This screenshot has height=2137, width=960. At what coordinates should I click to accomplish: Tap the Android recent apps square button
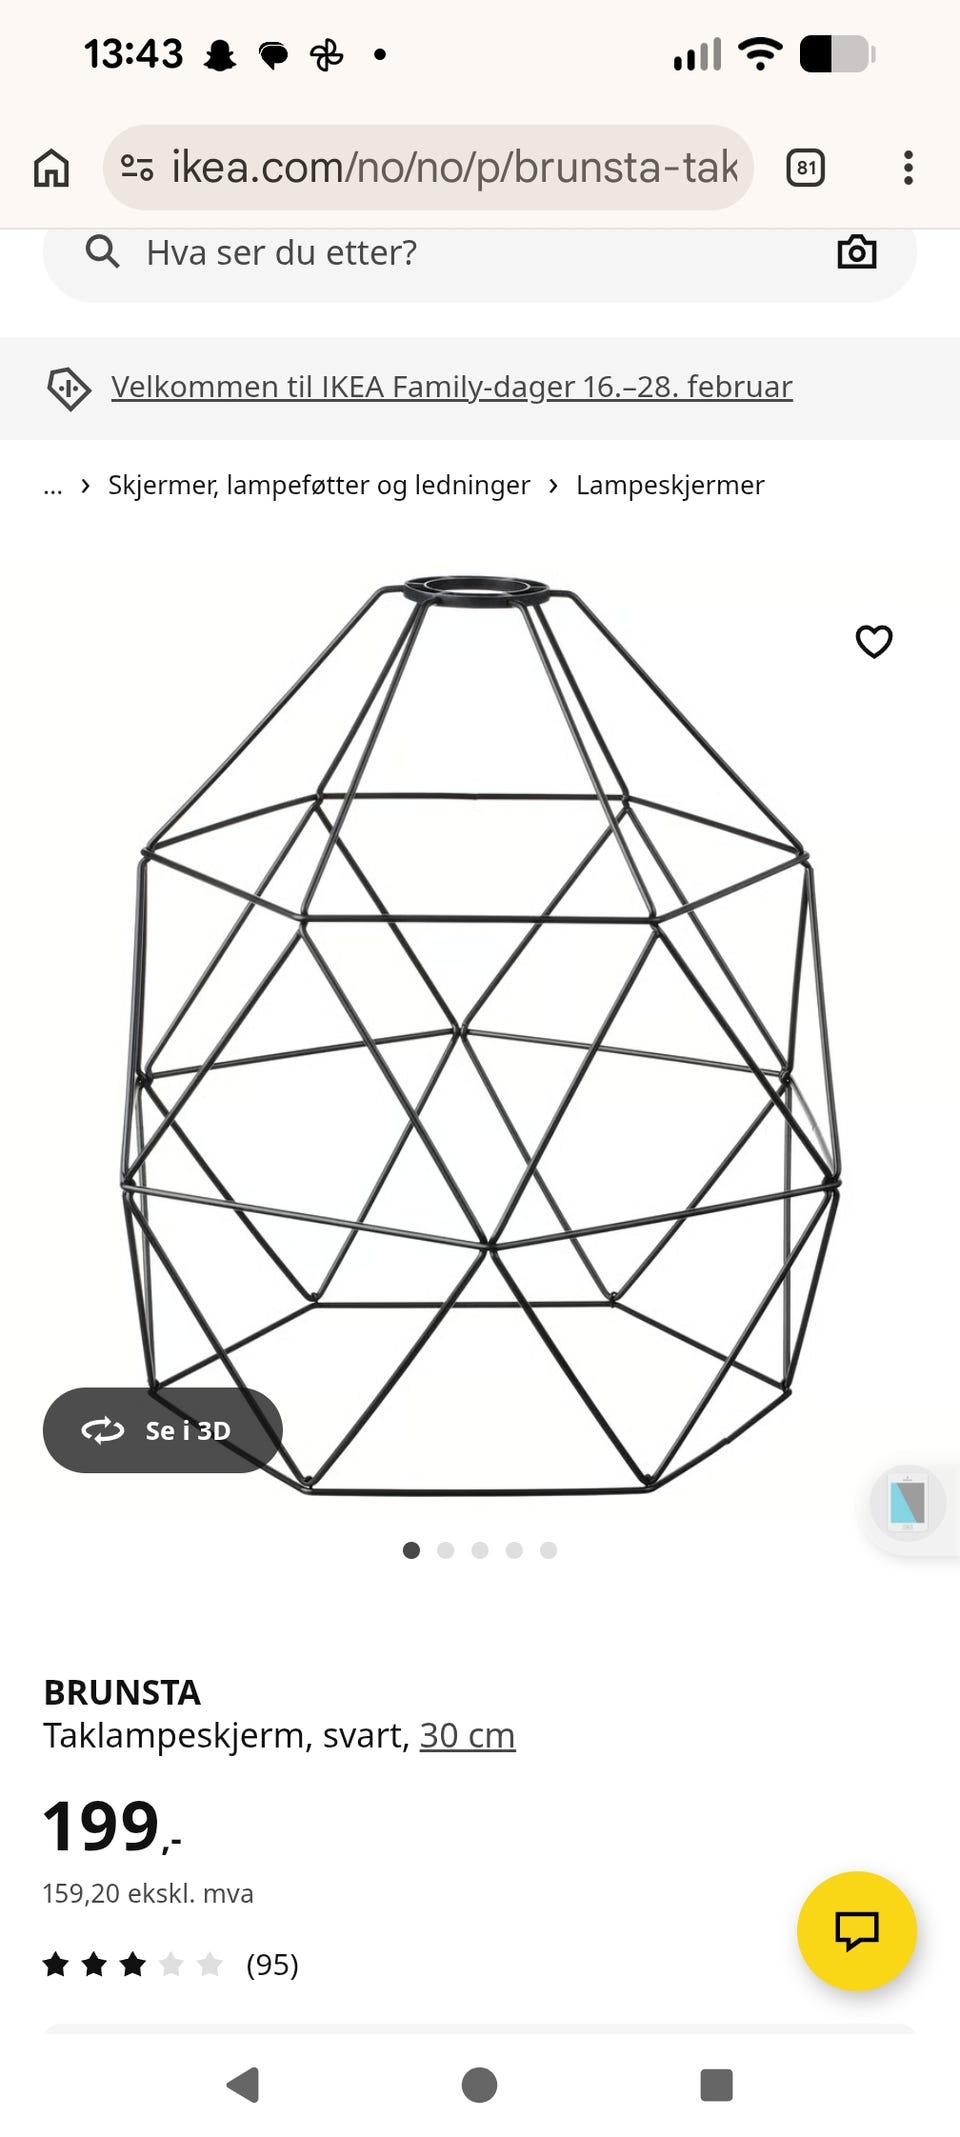pos(716,2086)
